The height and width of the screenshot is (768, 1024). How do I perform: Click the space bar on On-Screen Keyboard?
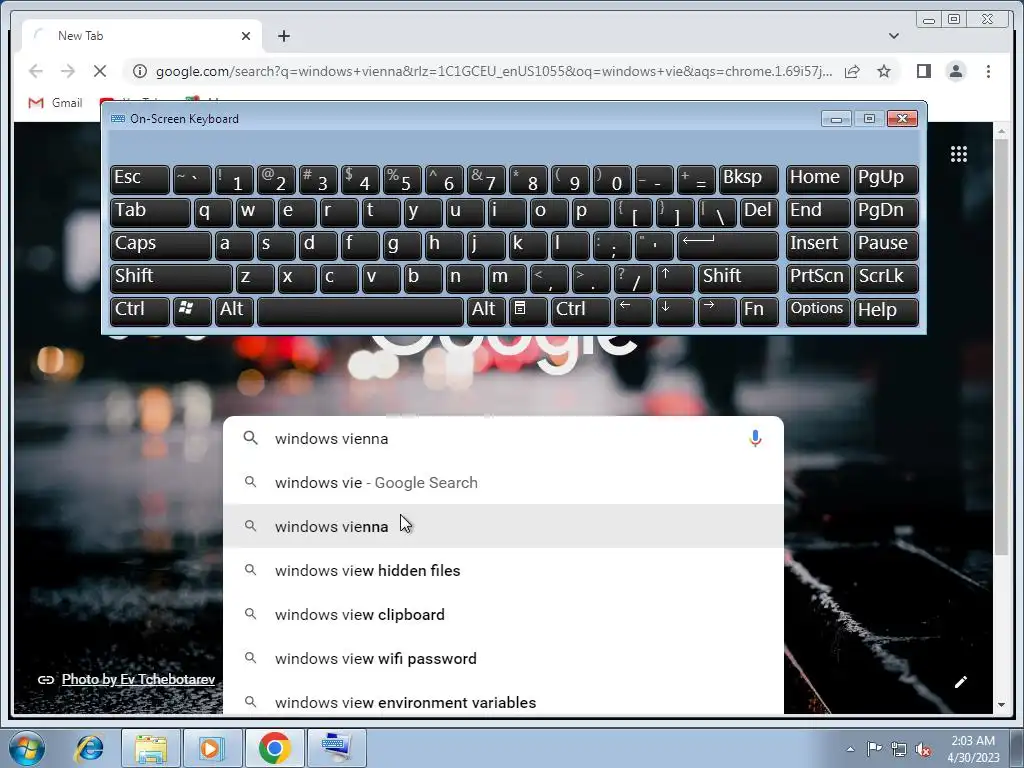[360, 311]
